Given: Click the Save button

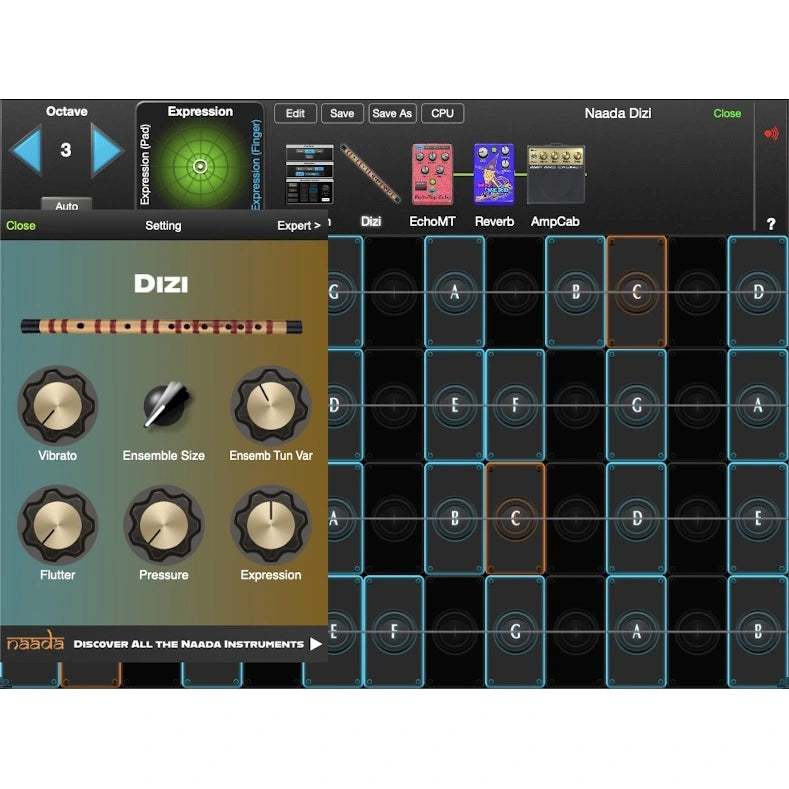Looking at the screenshot, I should [x=342, y=114].
